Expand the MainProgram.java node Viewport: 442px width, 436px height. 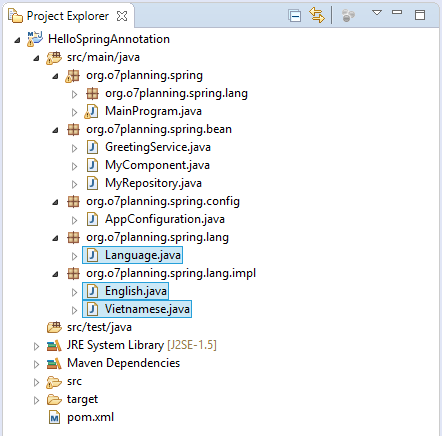click(74, 112)
